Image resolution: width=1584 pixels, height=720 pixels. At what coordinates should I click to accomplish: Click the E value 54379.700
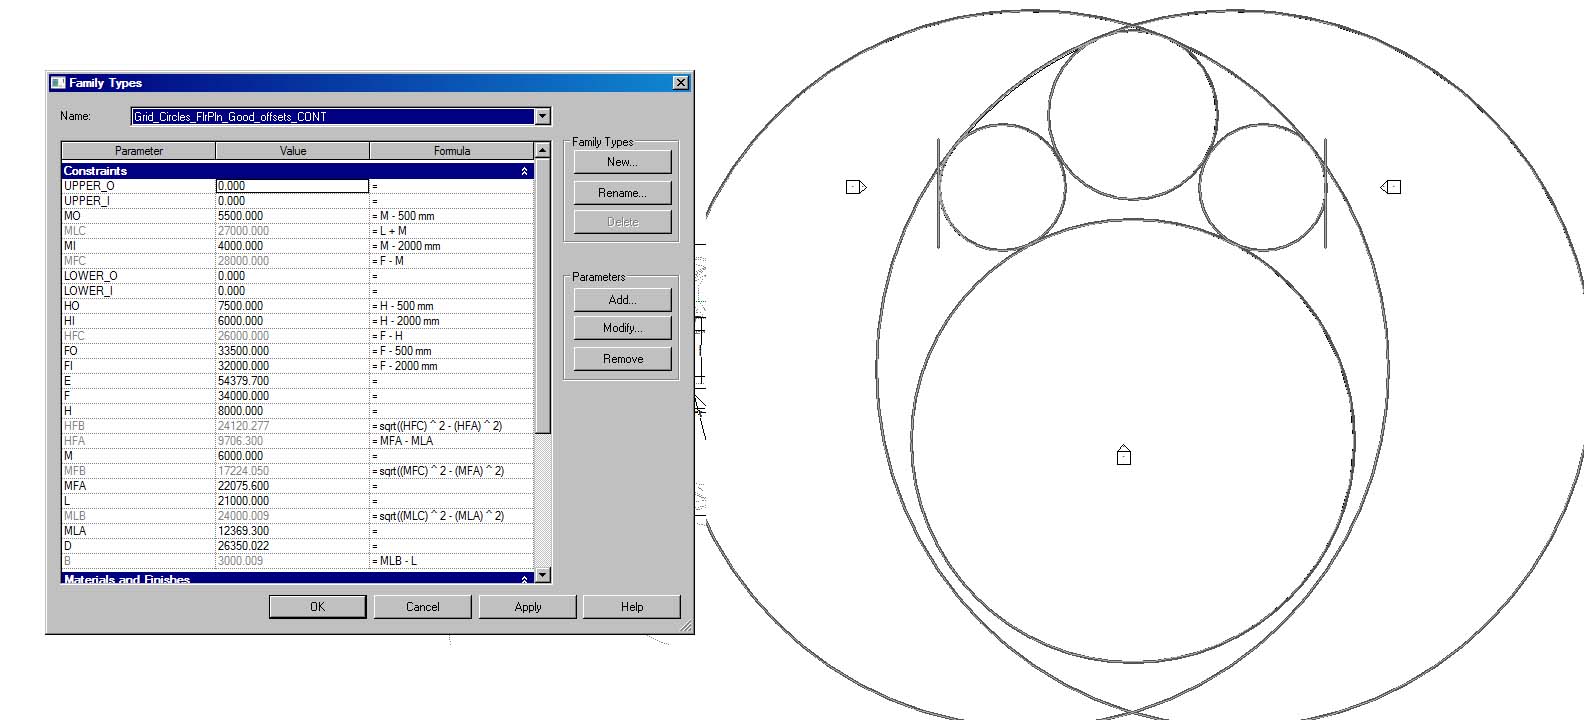pos(292,381)
